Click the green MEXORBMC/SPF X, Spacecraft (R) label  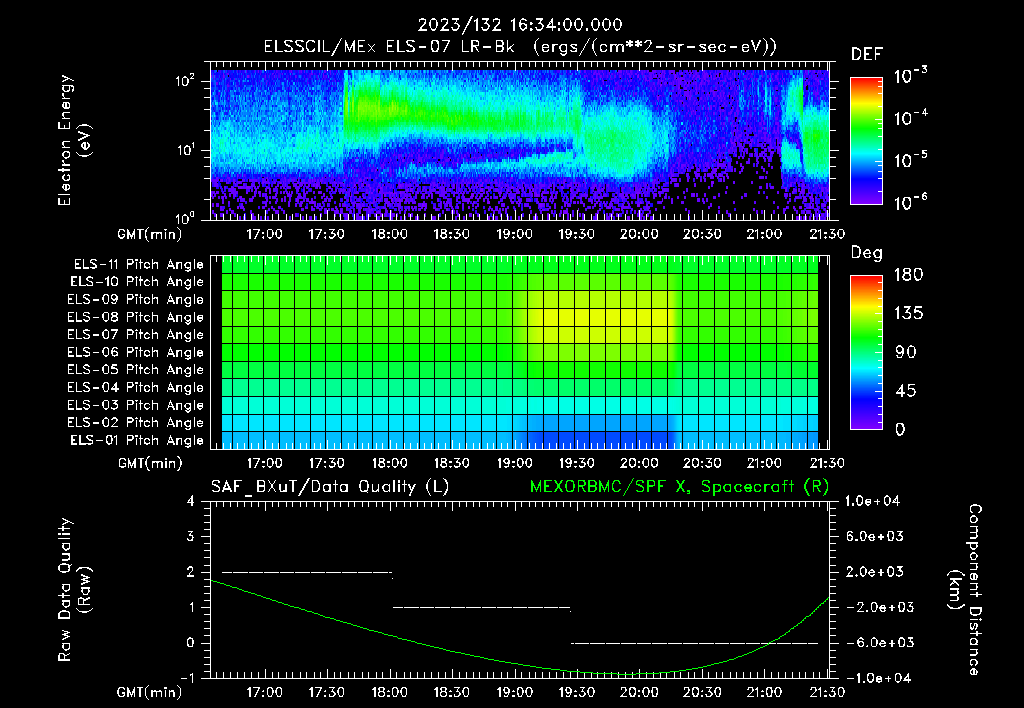point(679,487)
